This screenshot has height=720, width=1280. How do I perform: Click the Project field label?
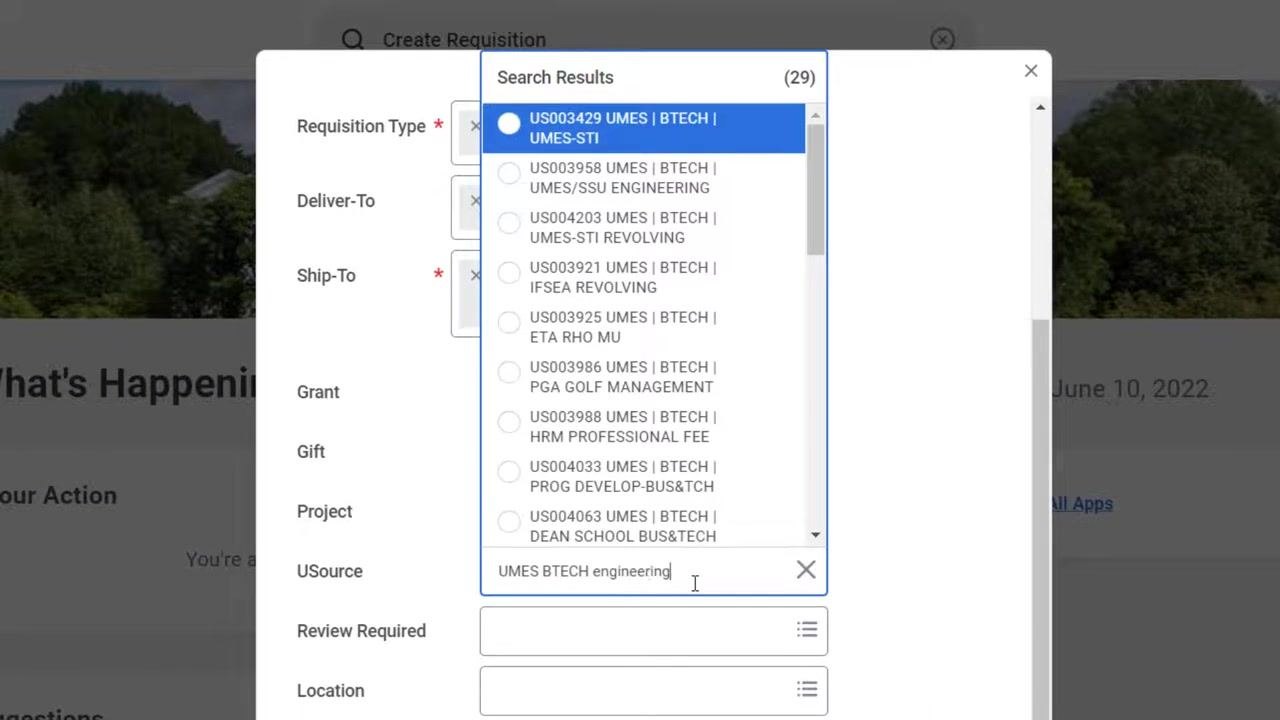325,511
